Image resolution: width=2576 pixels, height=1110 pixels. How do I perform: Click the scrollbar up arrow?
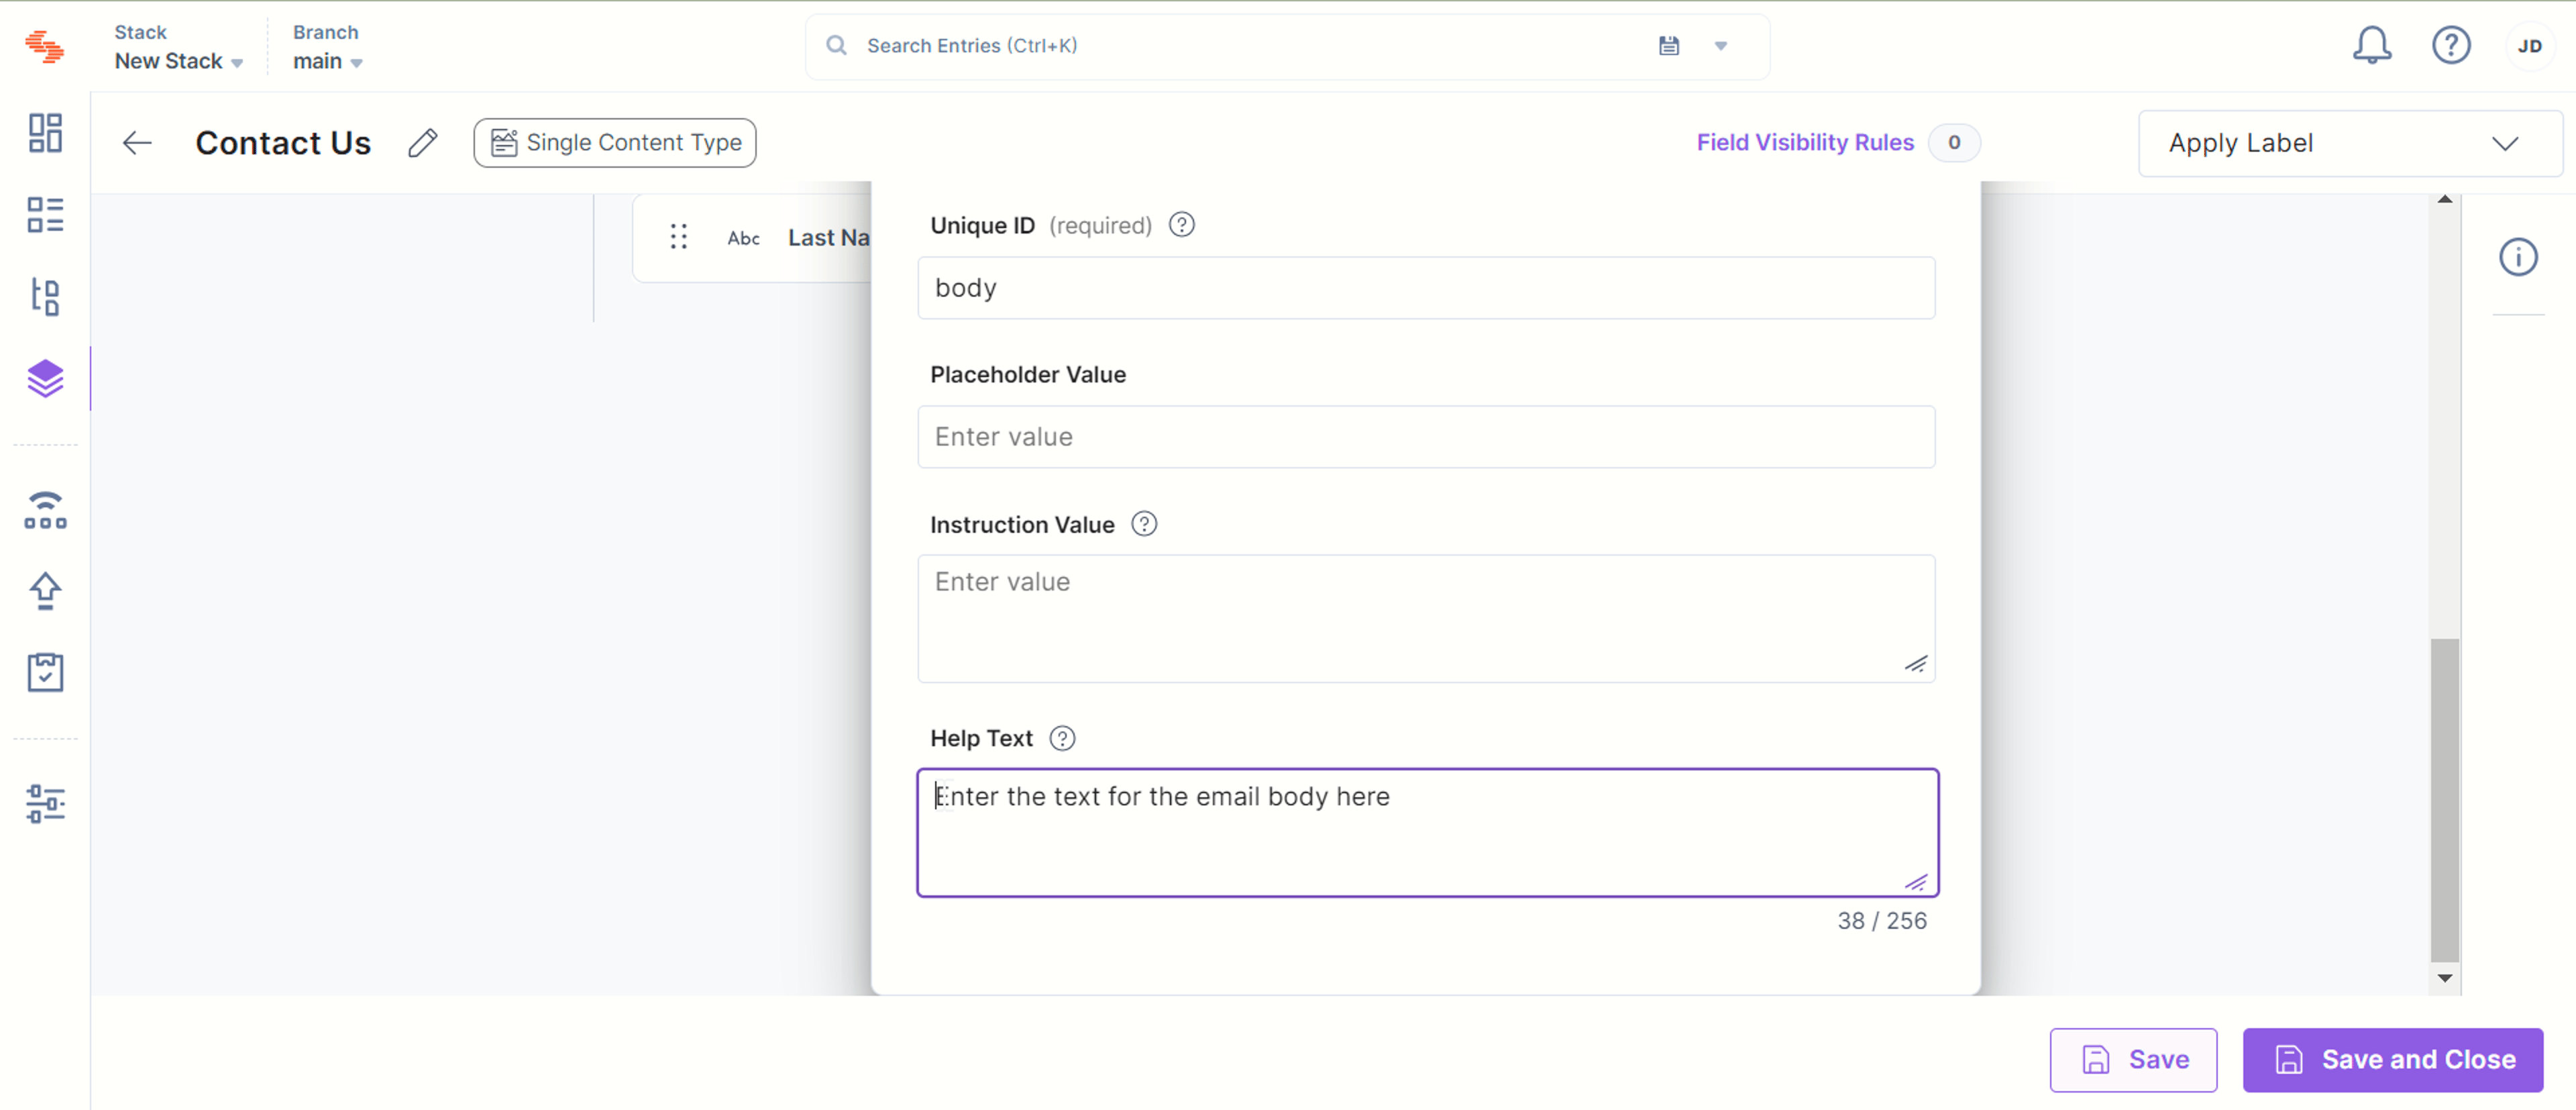click(2444, 200)
